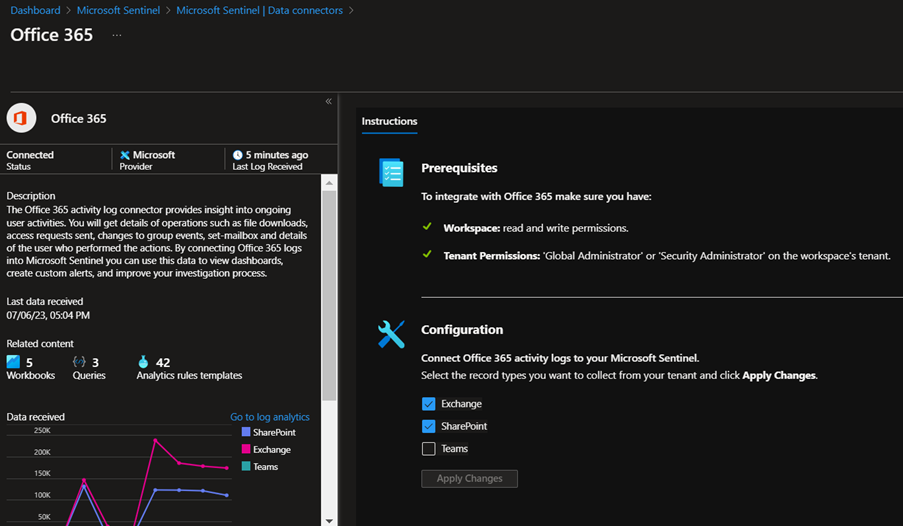Click the Prerequisites checklist icon
This screenshot has height=526, width=903.
[391, 172]
